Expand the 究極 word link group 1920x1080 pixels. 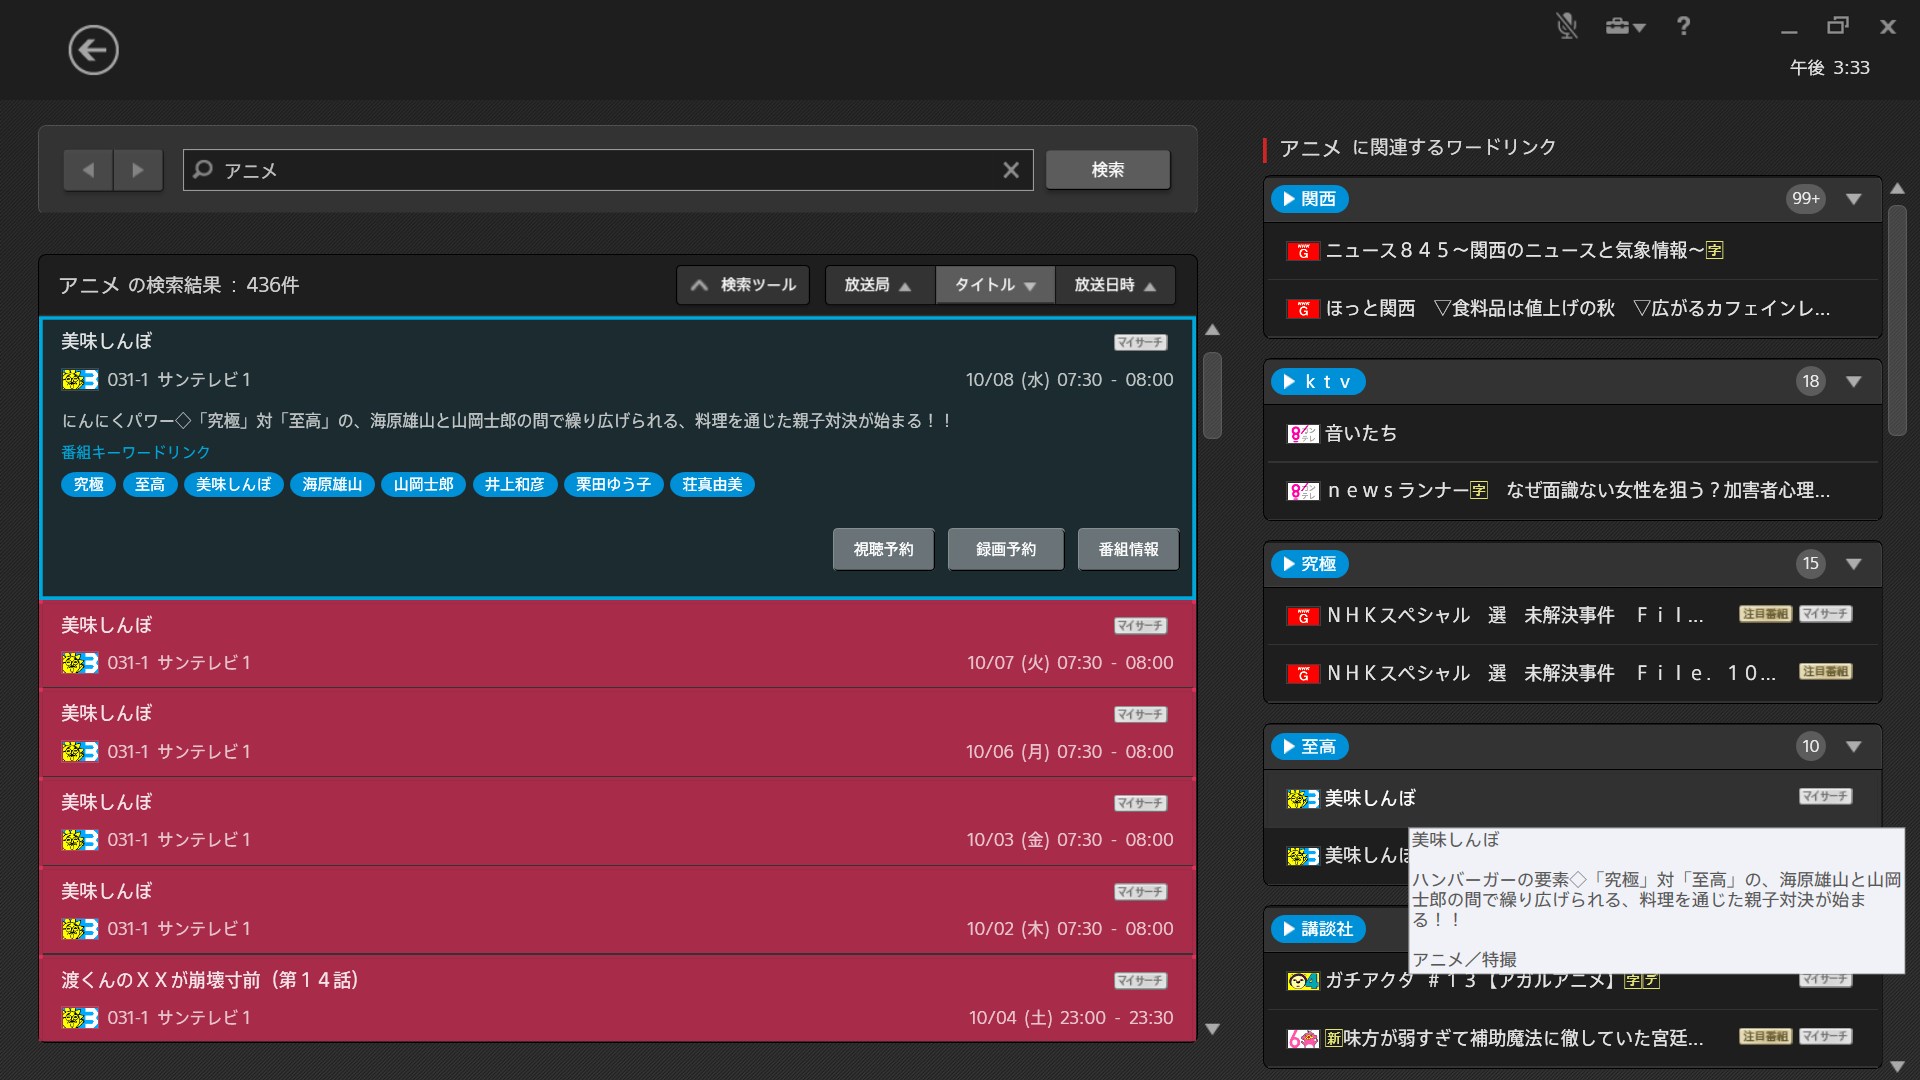[x=1853, y=564]
